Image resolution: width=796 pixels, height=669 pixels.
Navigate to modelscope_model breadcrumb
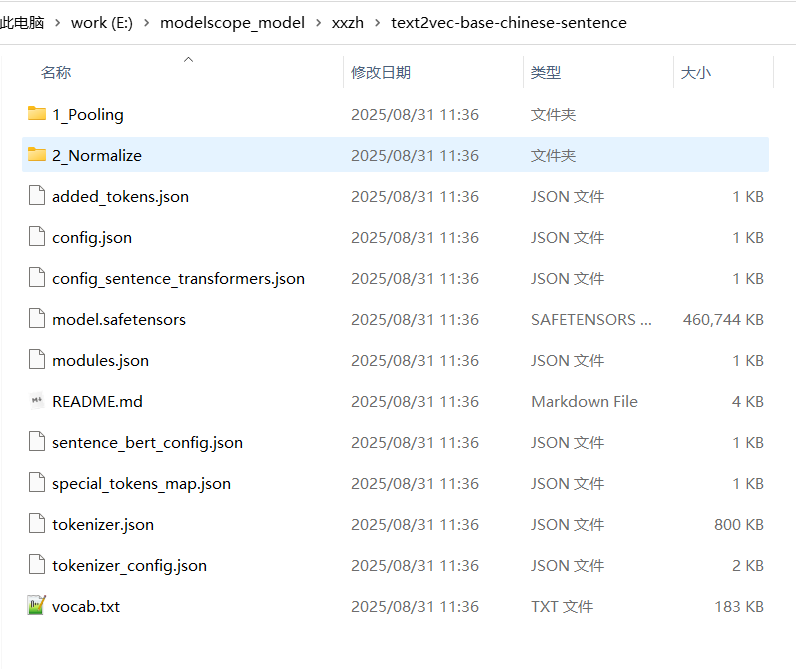(x=233, y=23)
